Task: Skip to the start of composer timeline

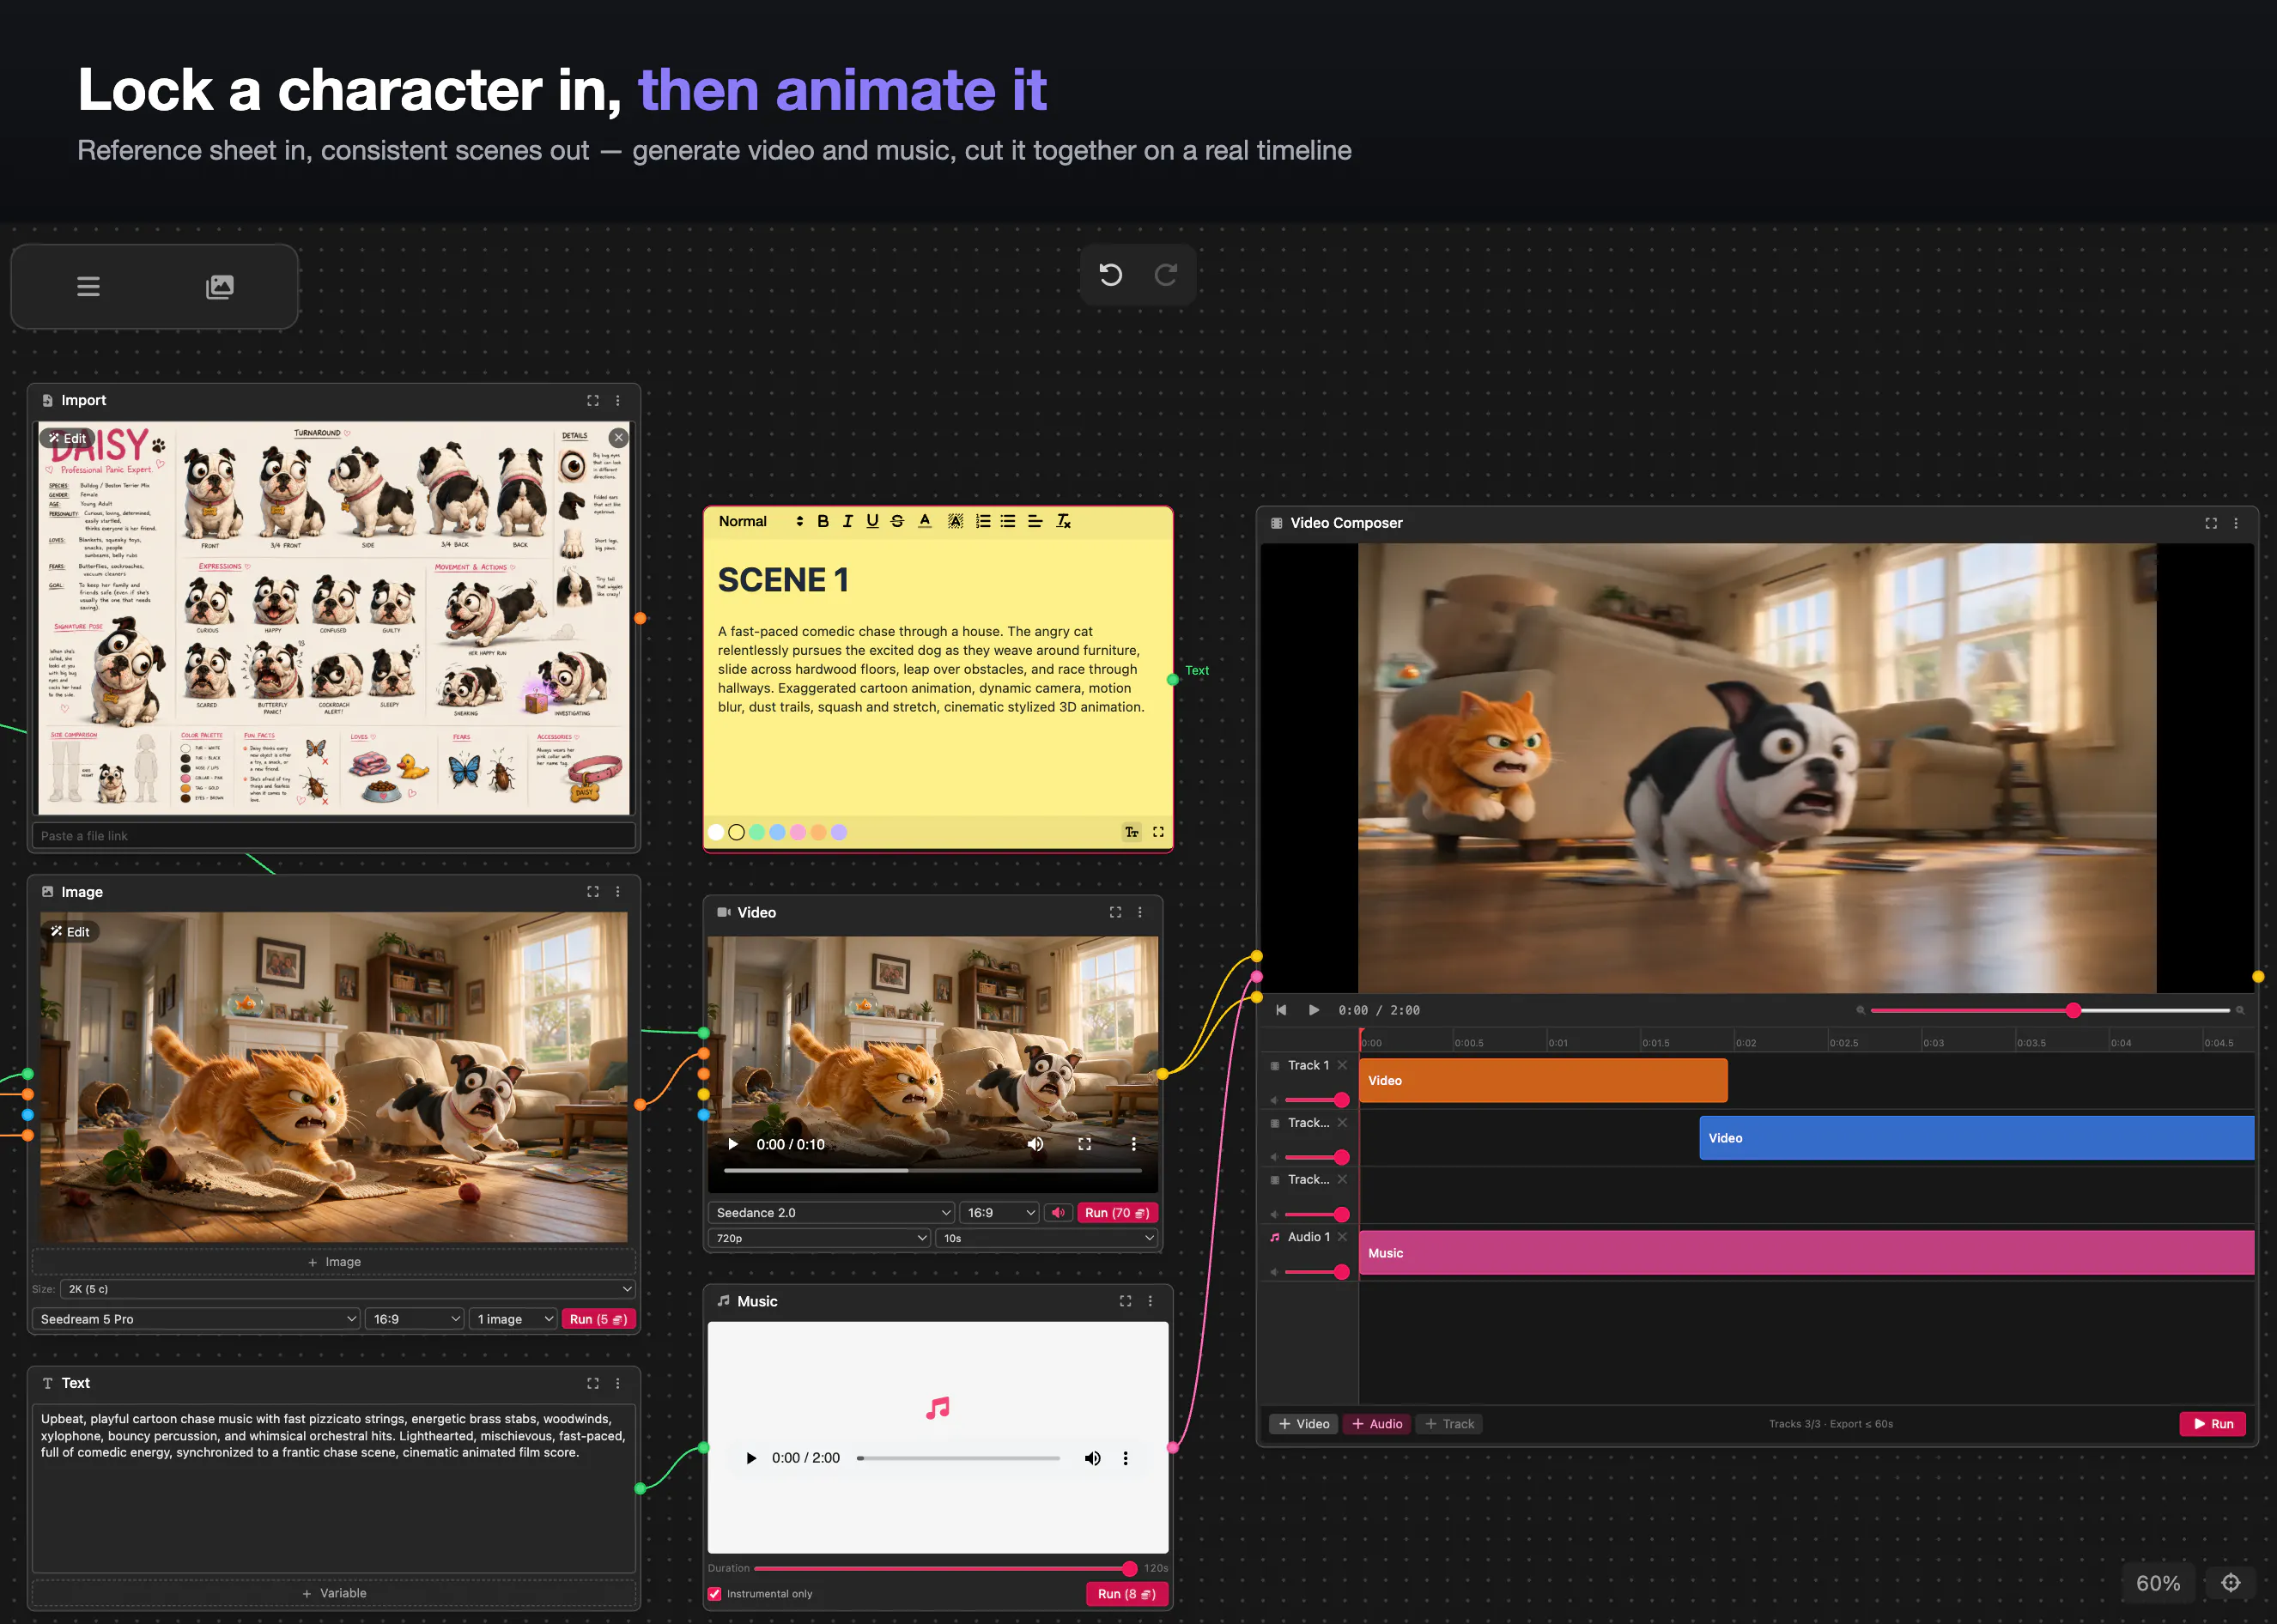Action: tap(1281, 1010)
